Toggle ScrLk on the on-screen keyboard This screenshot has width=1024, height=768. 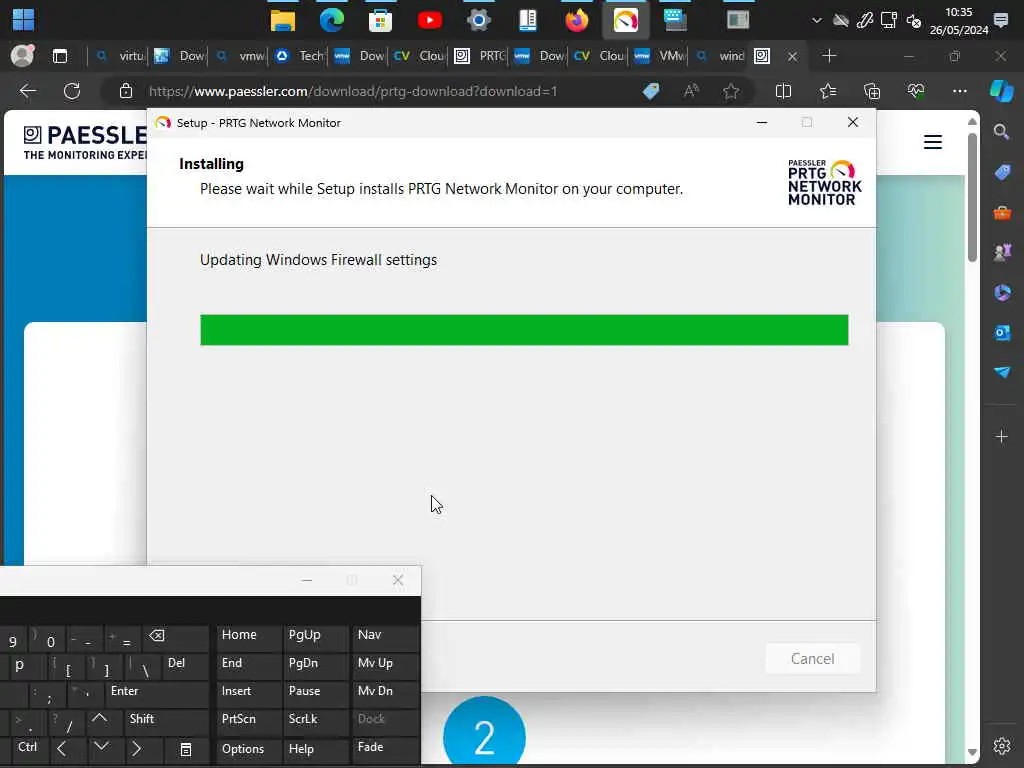point(316,721)
